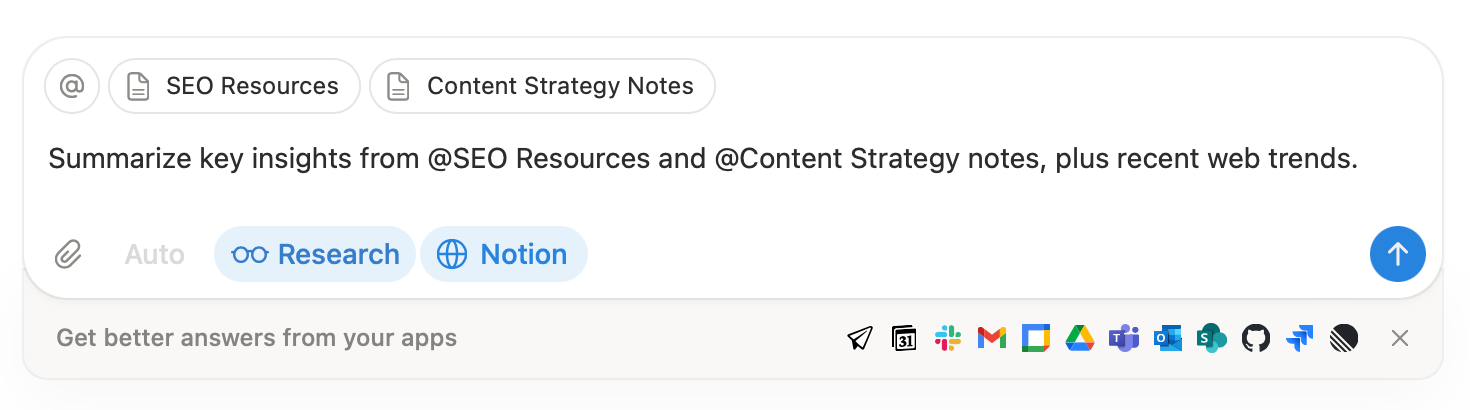This screenshot has width=1470, height=410.
Task: Connect the GitHub app icon
Action: click(x=1255, y=338)
